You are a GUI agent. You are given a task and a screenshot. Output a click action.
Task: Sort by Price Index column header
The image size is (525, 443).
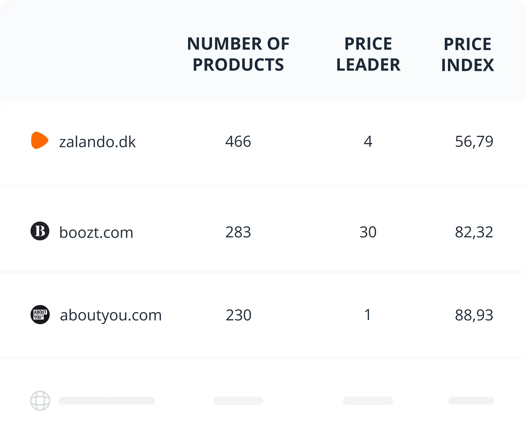(x=467, y=54)
